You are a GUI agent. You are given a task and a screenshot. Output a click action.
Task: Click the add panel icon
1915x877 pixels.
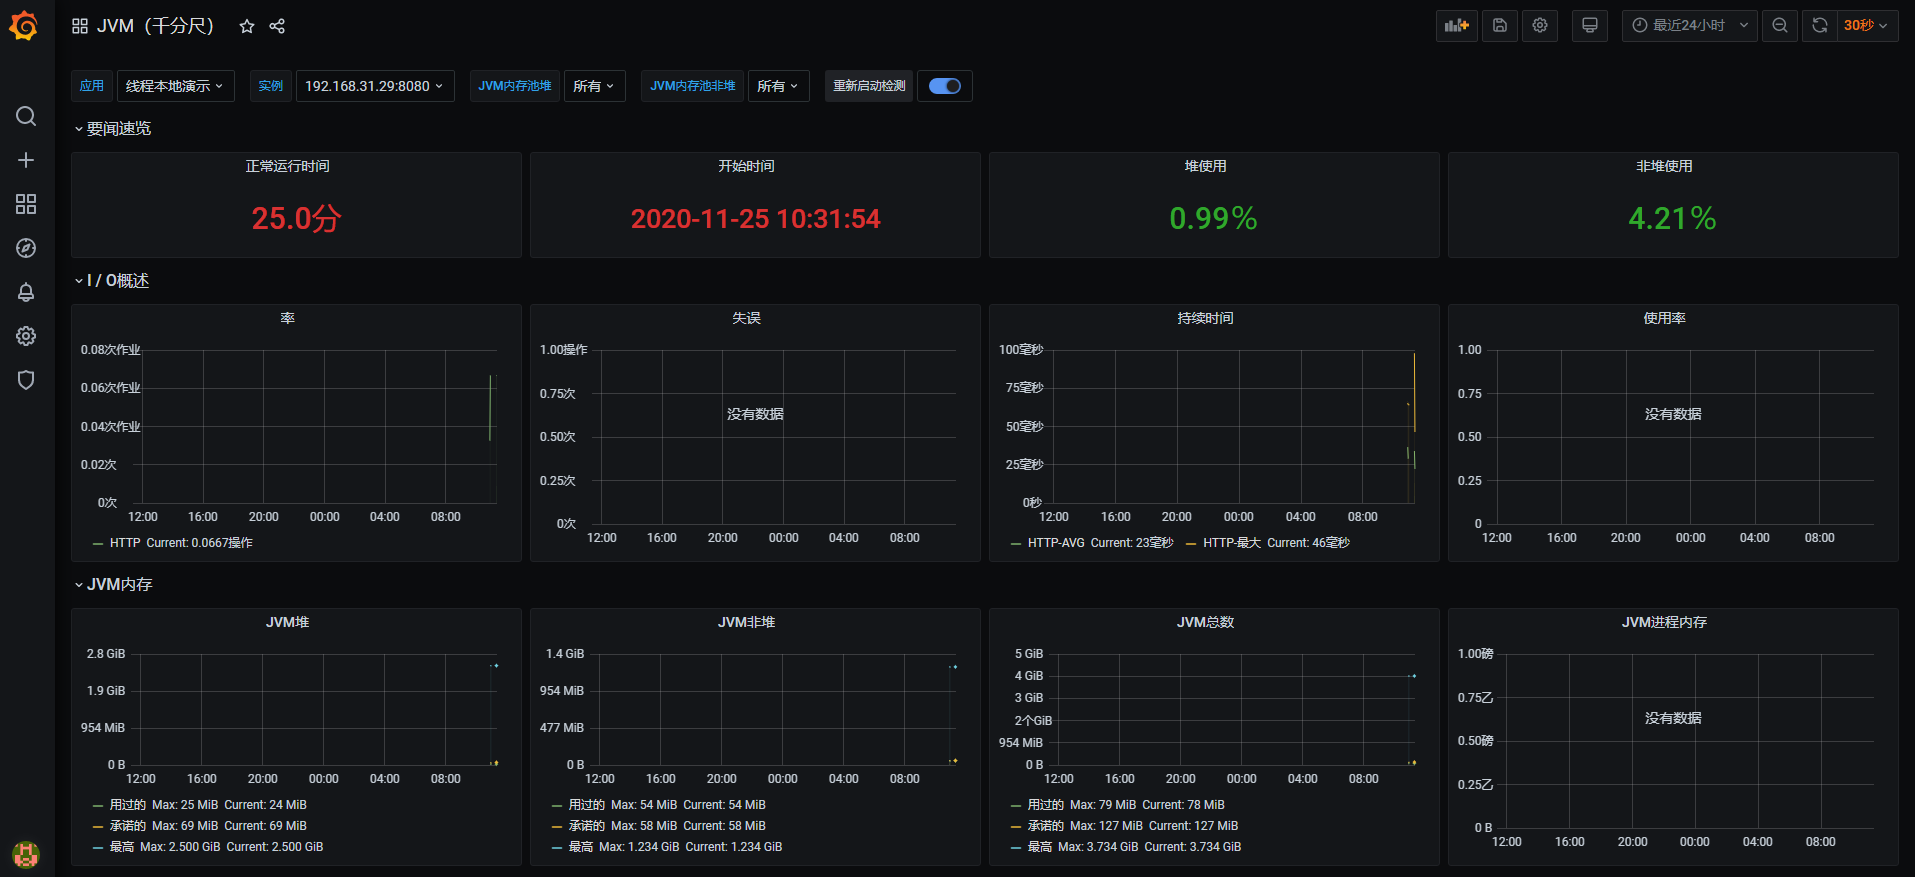click(1457, 26)
